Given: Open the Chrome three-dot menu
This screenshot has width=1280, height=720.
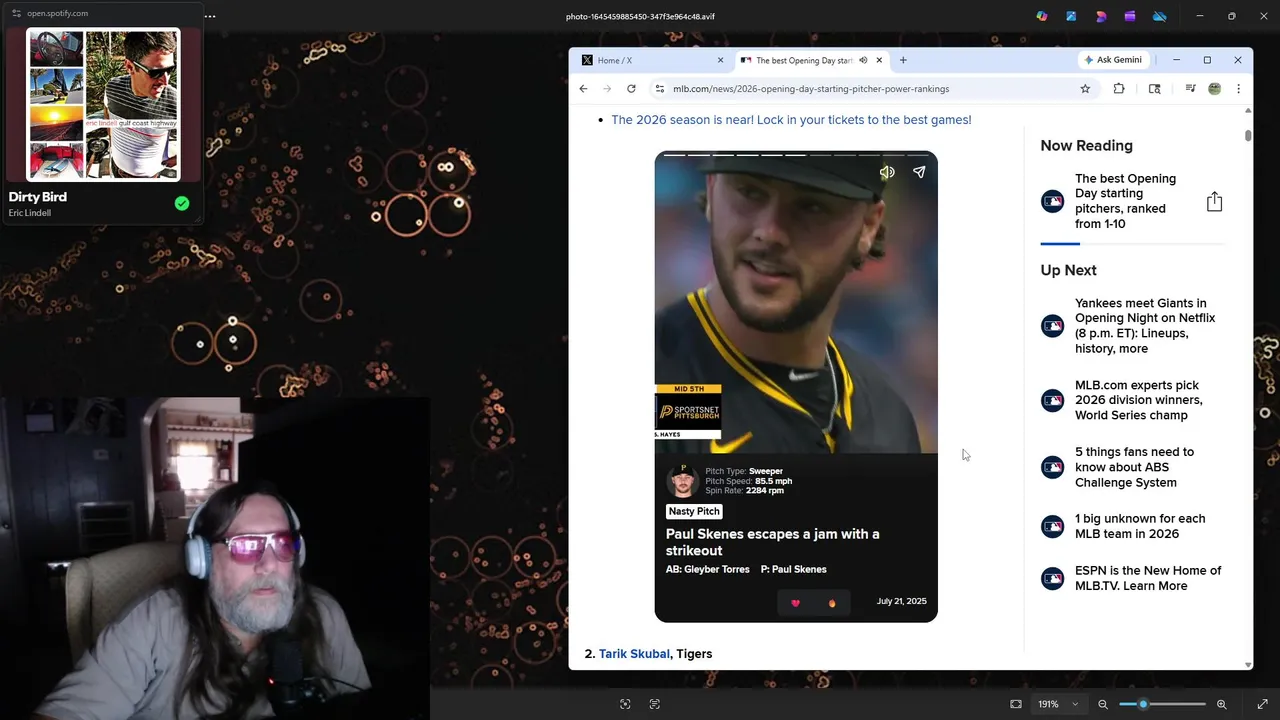Looking at the screenshot, I should pos(1238,89).
